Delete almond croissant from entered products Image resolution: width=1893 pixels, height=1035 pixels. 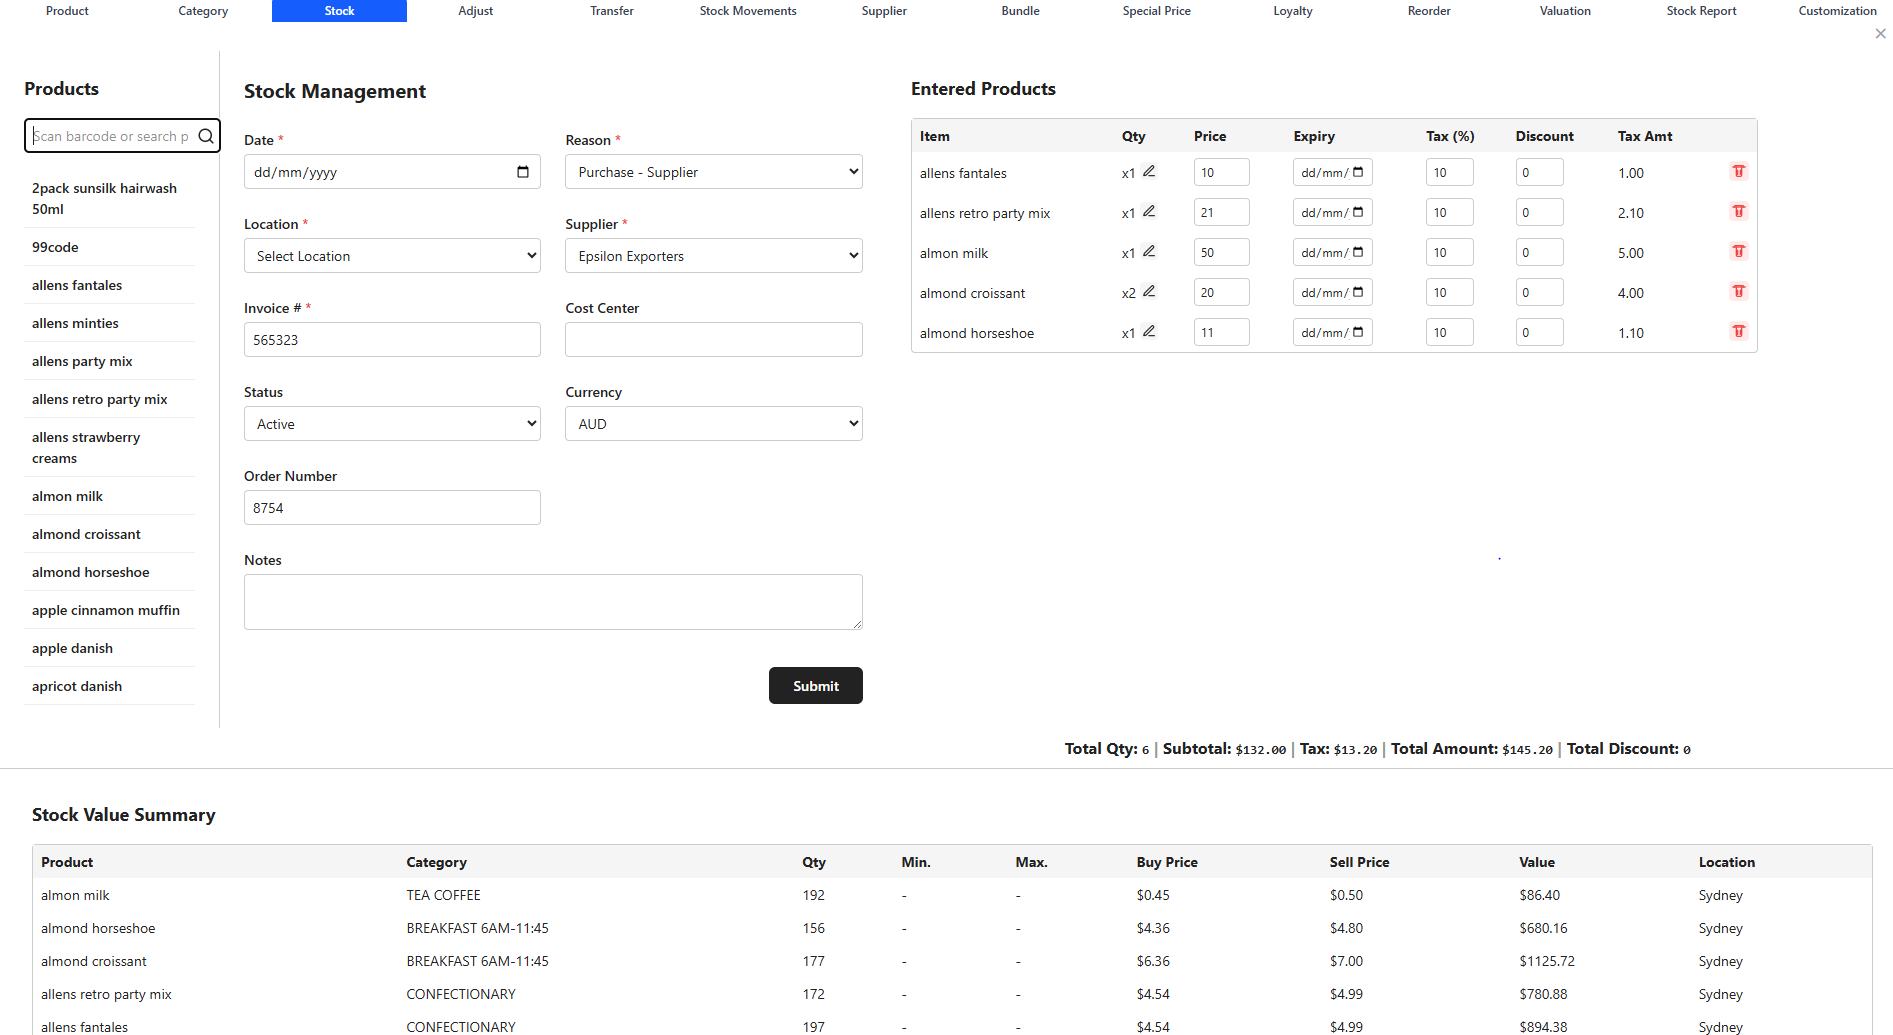1739,292
